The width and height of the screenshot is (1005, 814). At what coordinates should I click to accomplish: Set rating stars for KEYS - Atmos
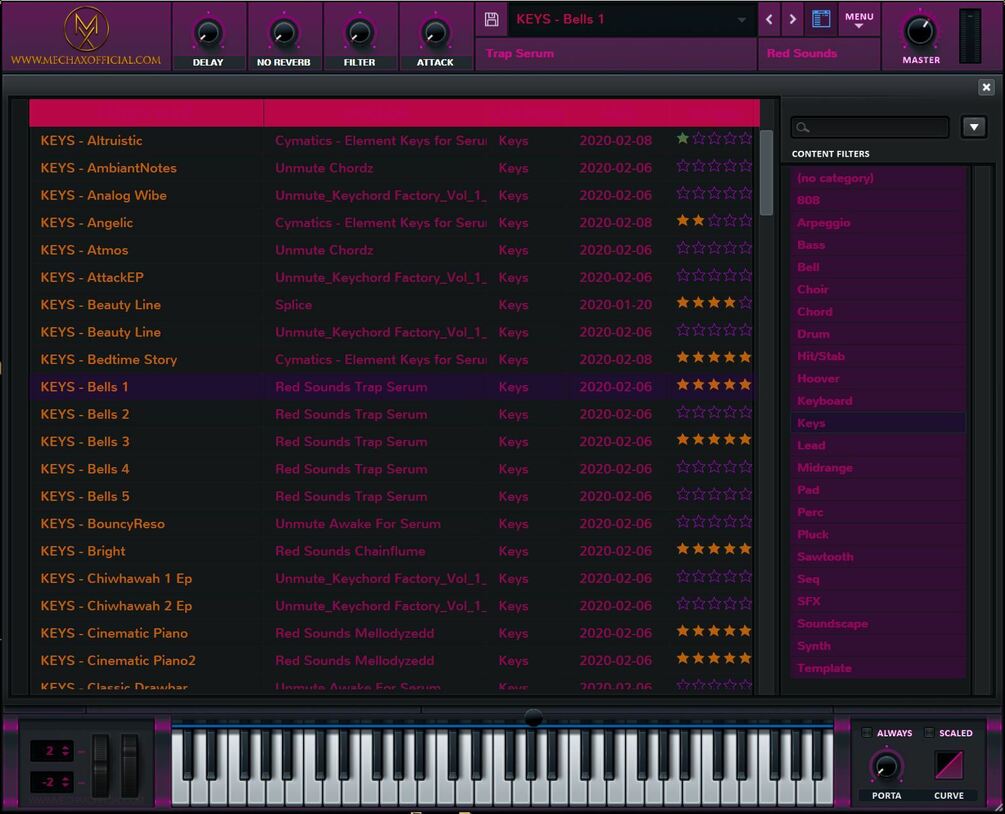714,247
